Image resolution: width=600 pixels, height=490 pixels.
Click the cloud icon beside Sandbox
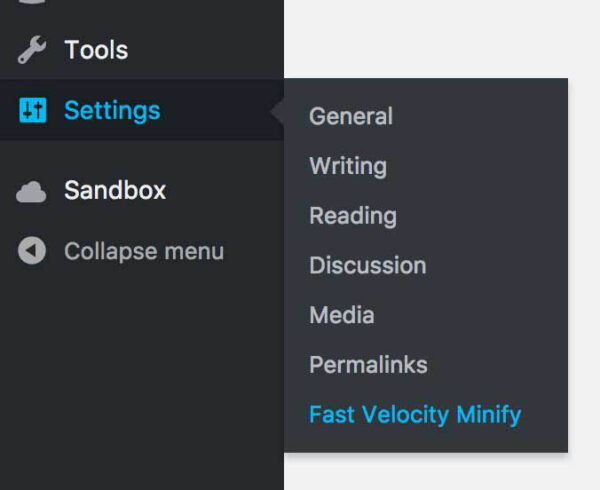pyautogui.click(x=32, y=191)
